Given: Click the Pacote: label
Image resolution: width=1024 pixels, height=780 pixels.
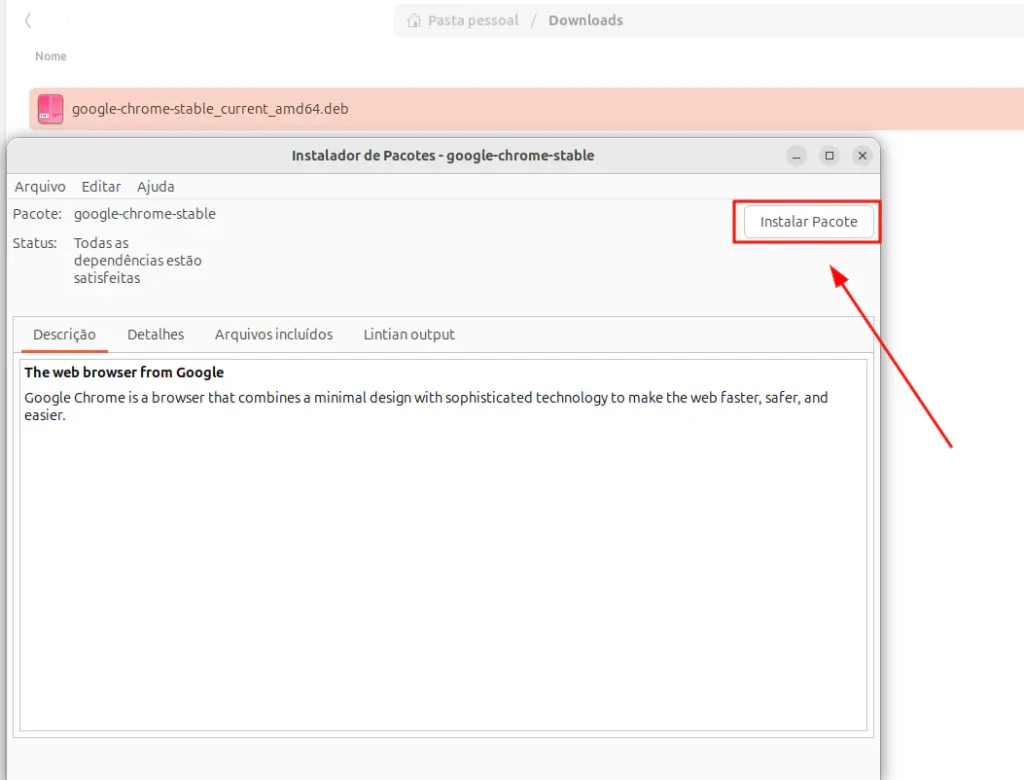Looking at the screenshot, I should [37, 214].
